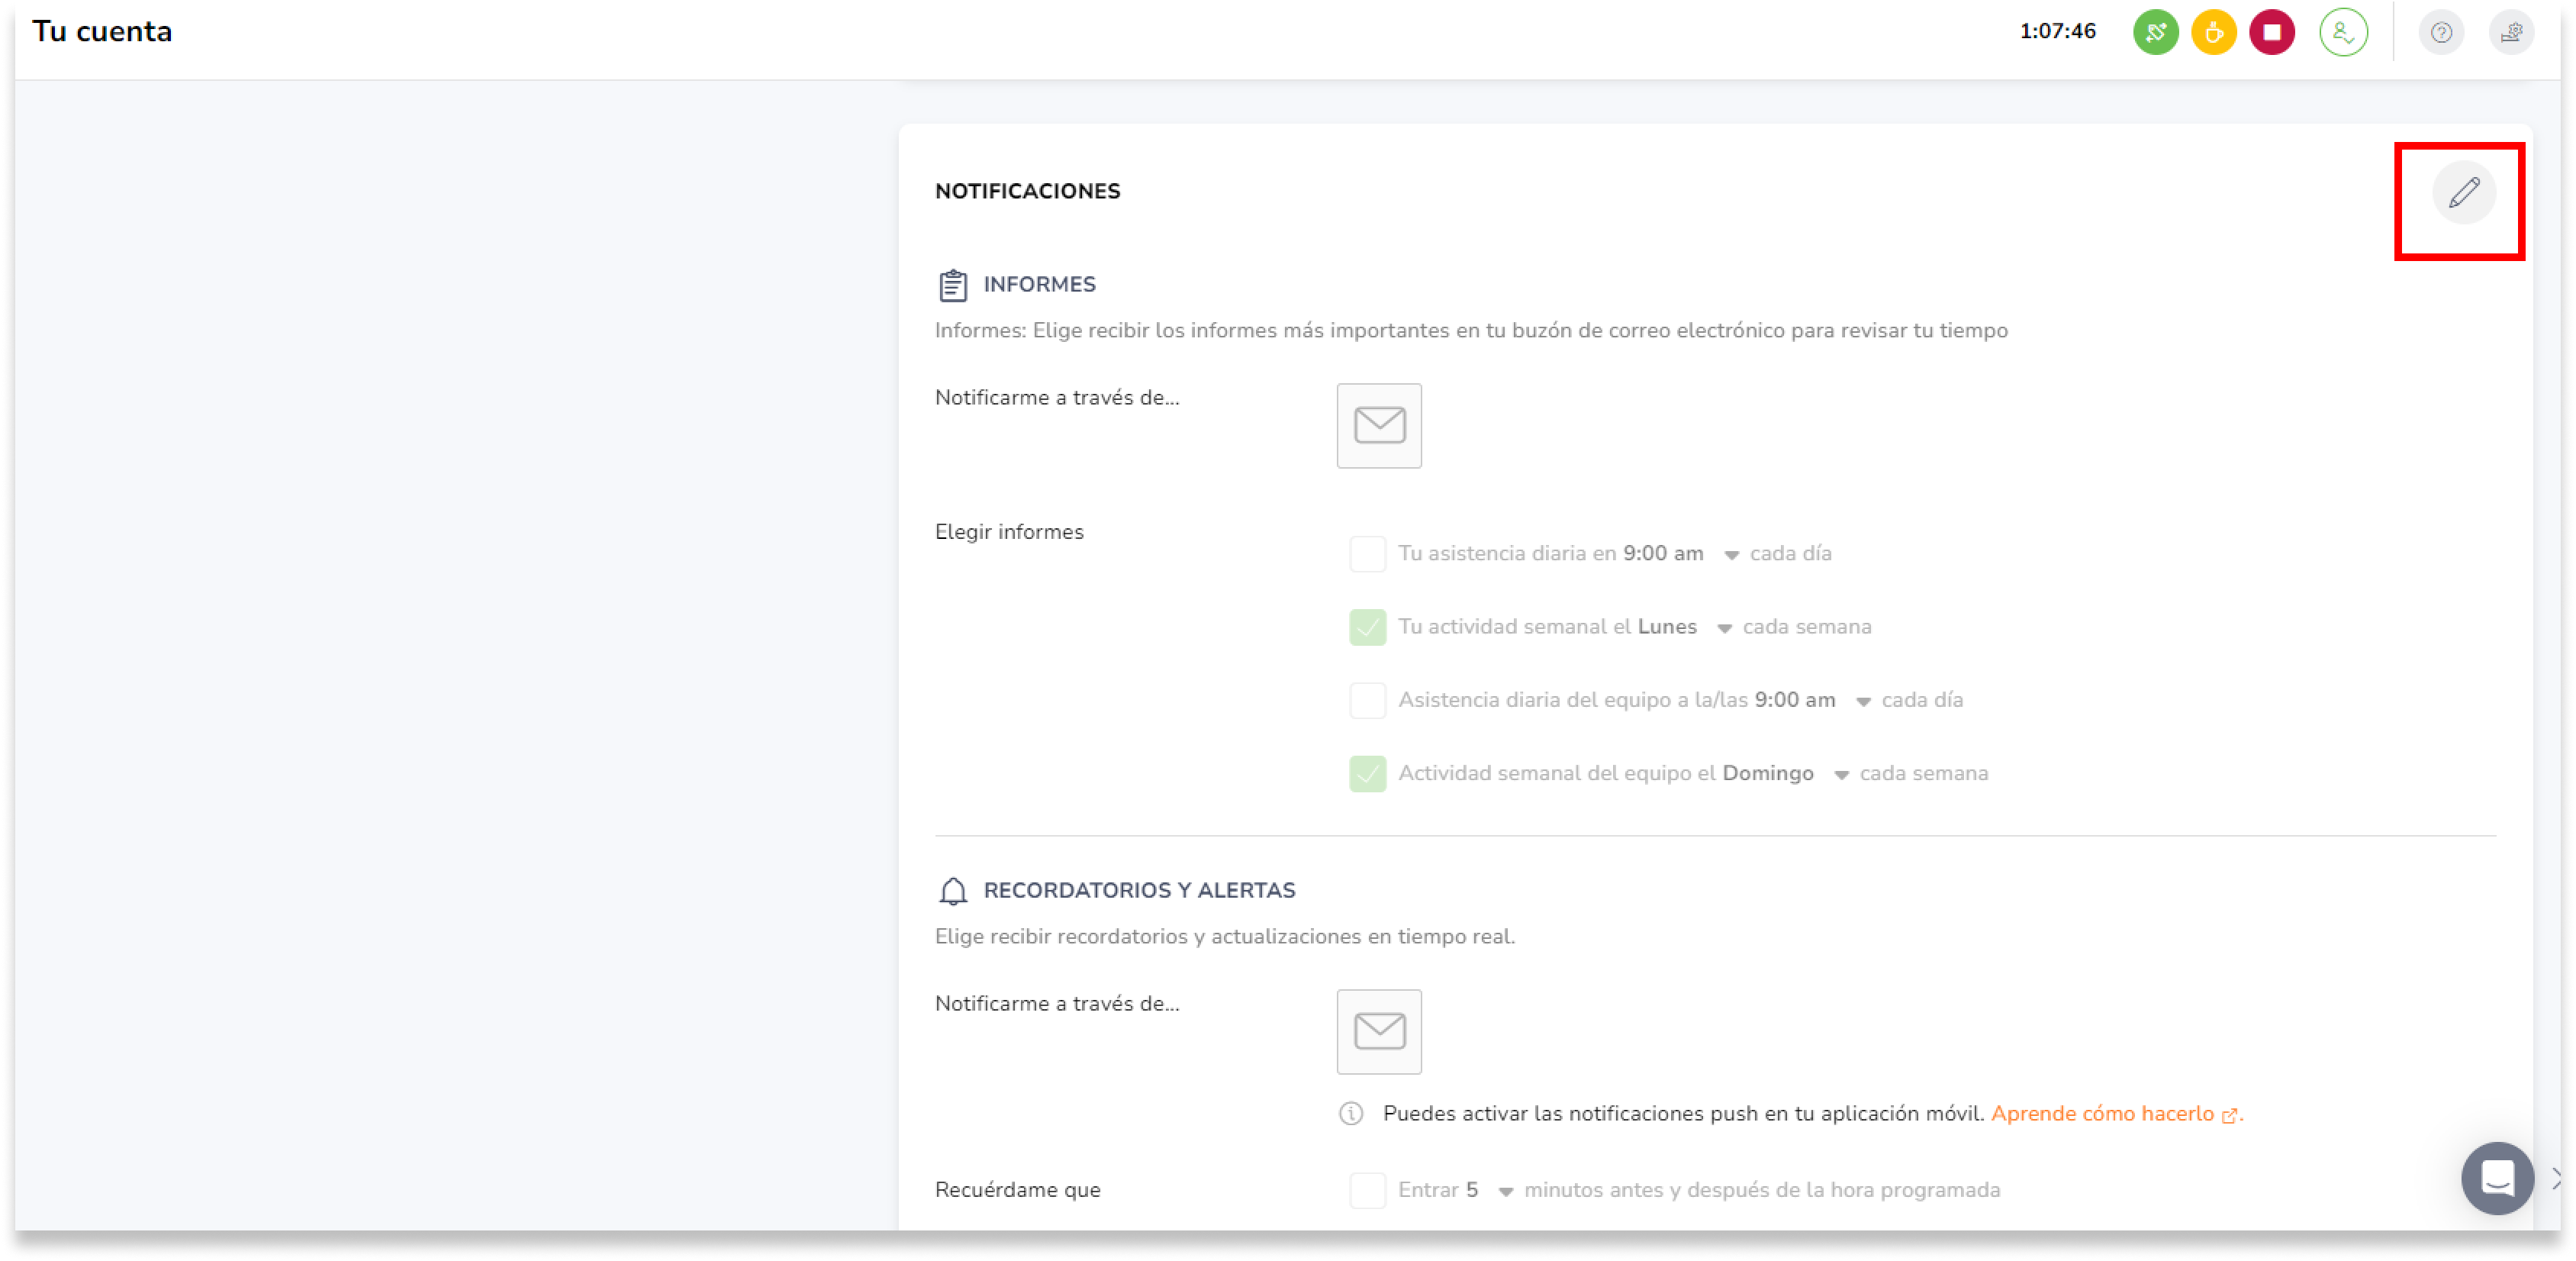2576x1261 pixels.
Task: Open the 9:00 am dropdown for 'Tu asistencia diaria'
Action: pyautogui.click(x=1731, y=555)
